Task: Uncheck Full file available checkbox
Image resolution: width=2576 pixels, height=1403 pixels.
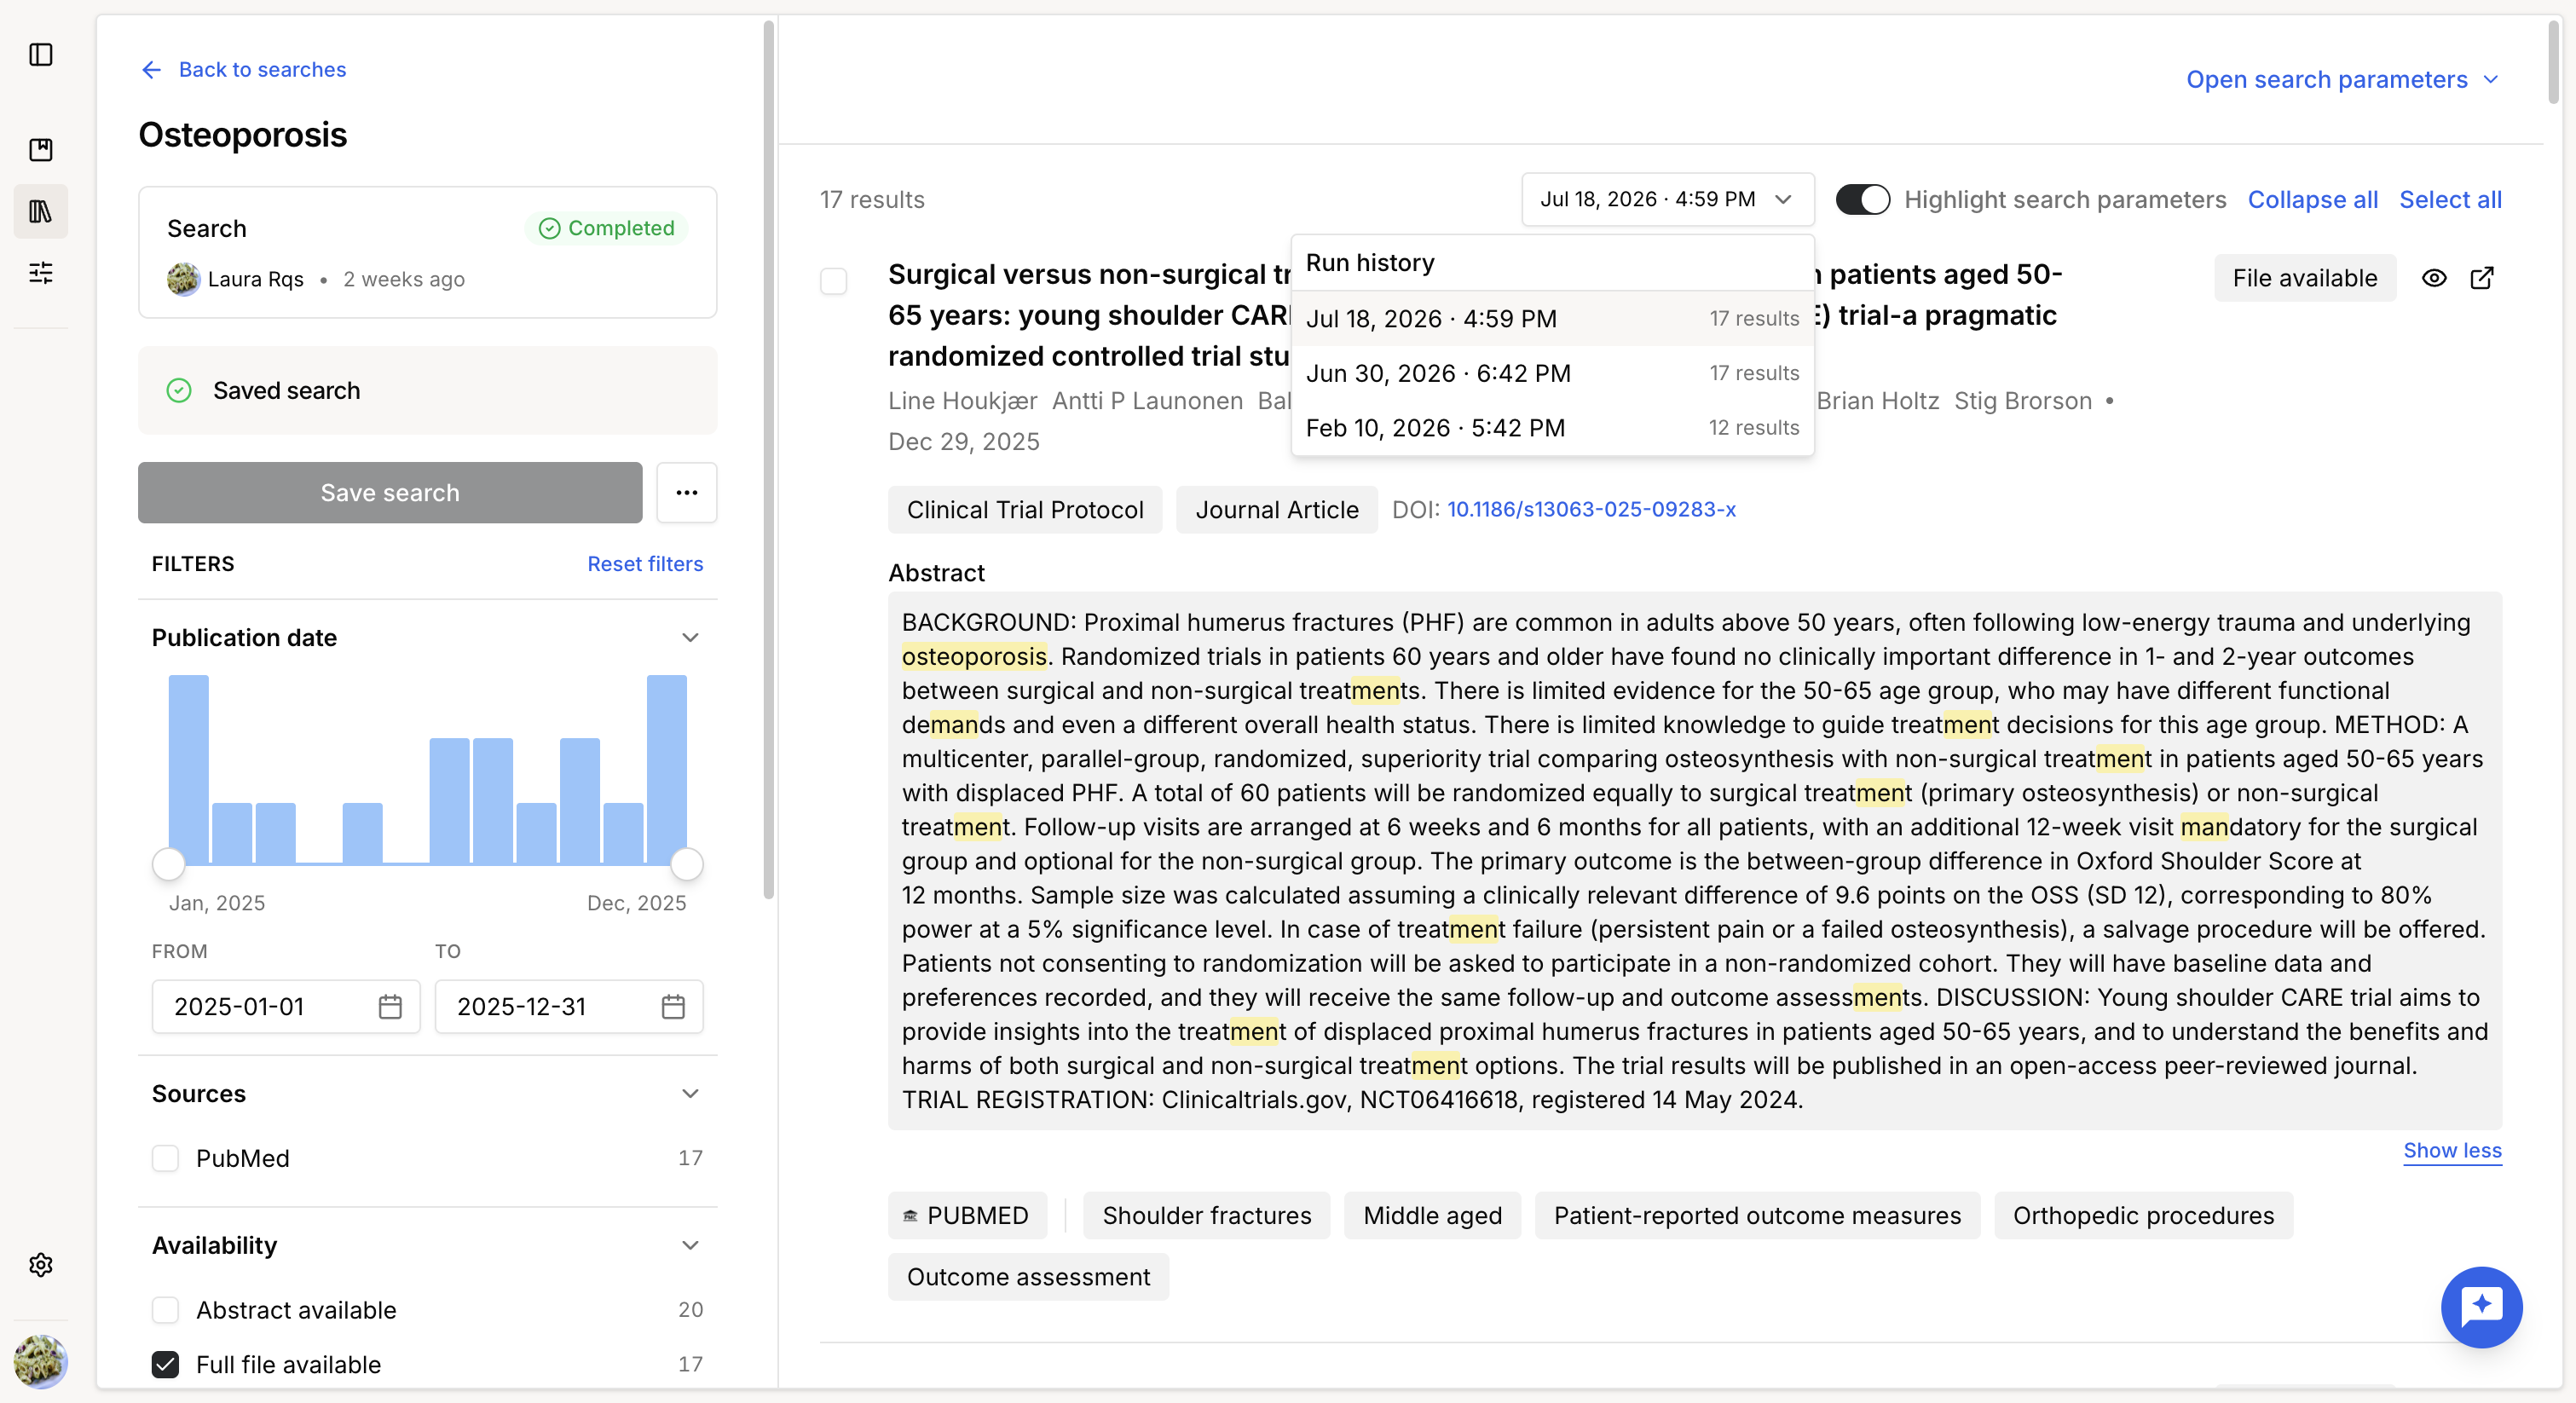Action: click(x=165, y=1365)
